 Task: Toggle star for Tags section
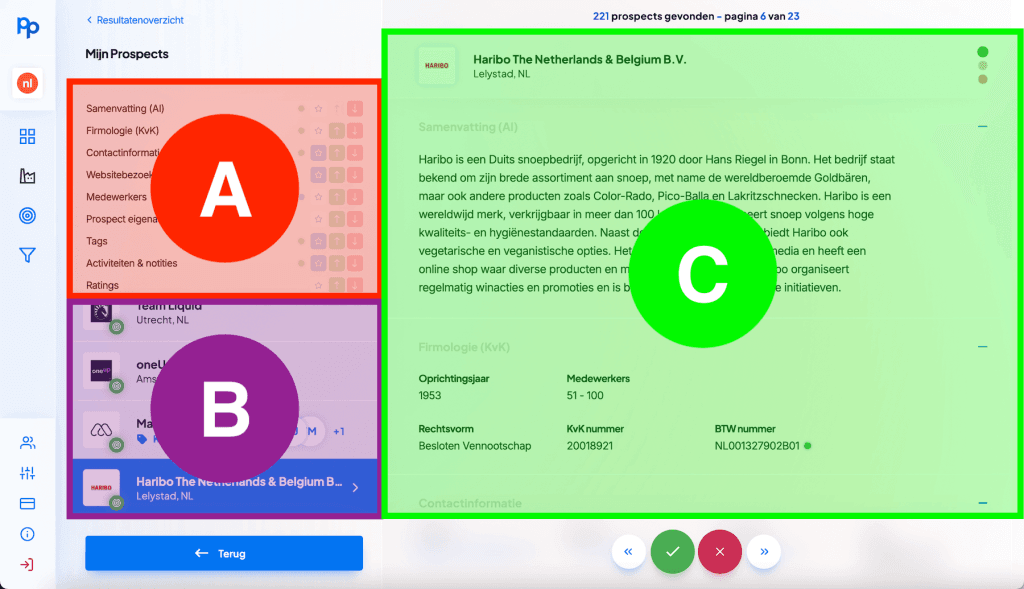318,241
